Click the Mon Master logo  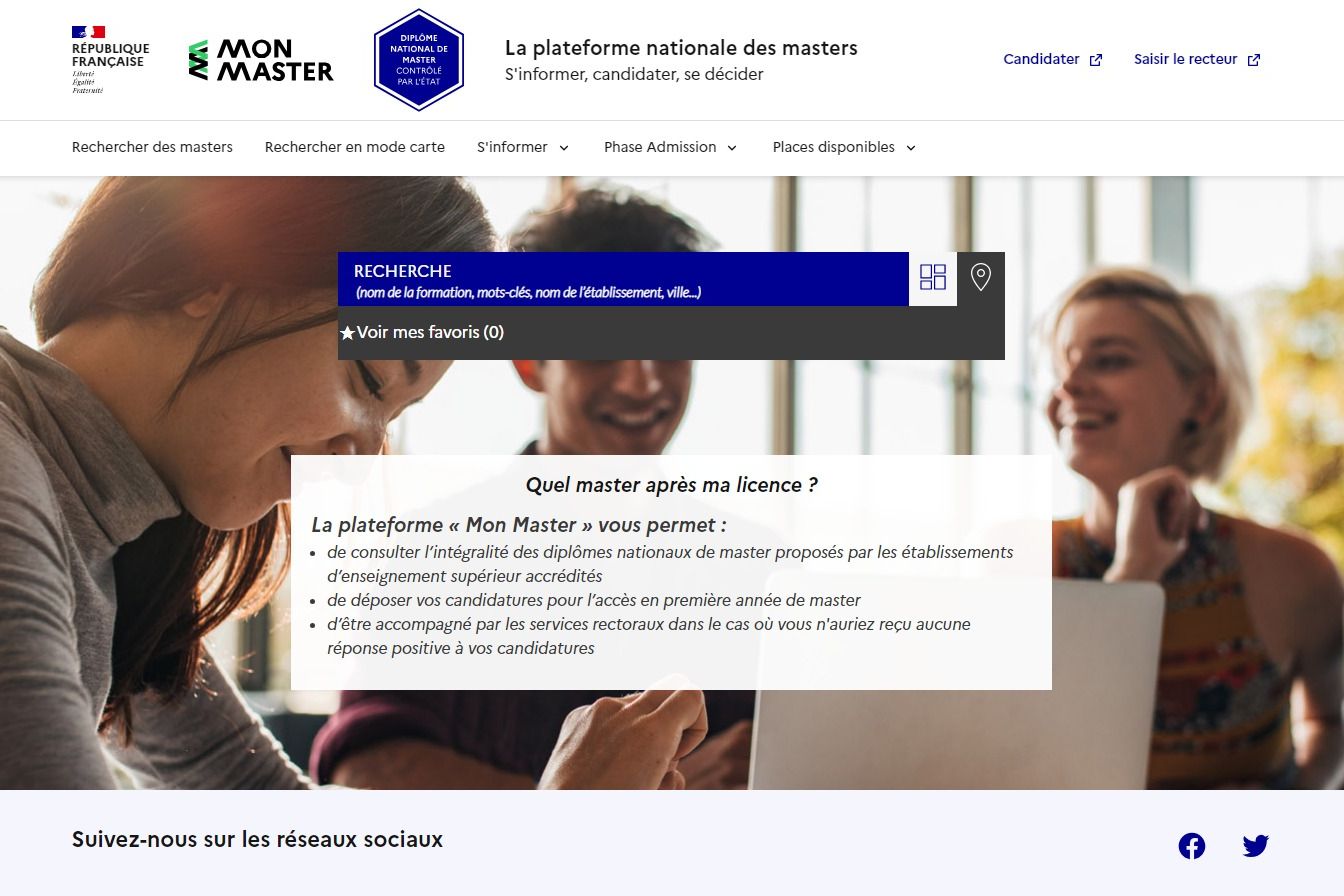[260, 60]
